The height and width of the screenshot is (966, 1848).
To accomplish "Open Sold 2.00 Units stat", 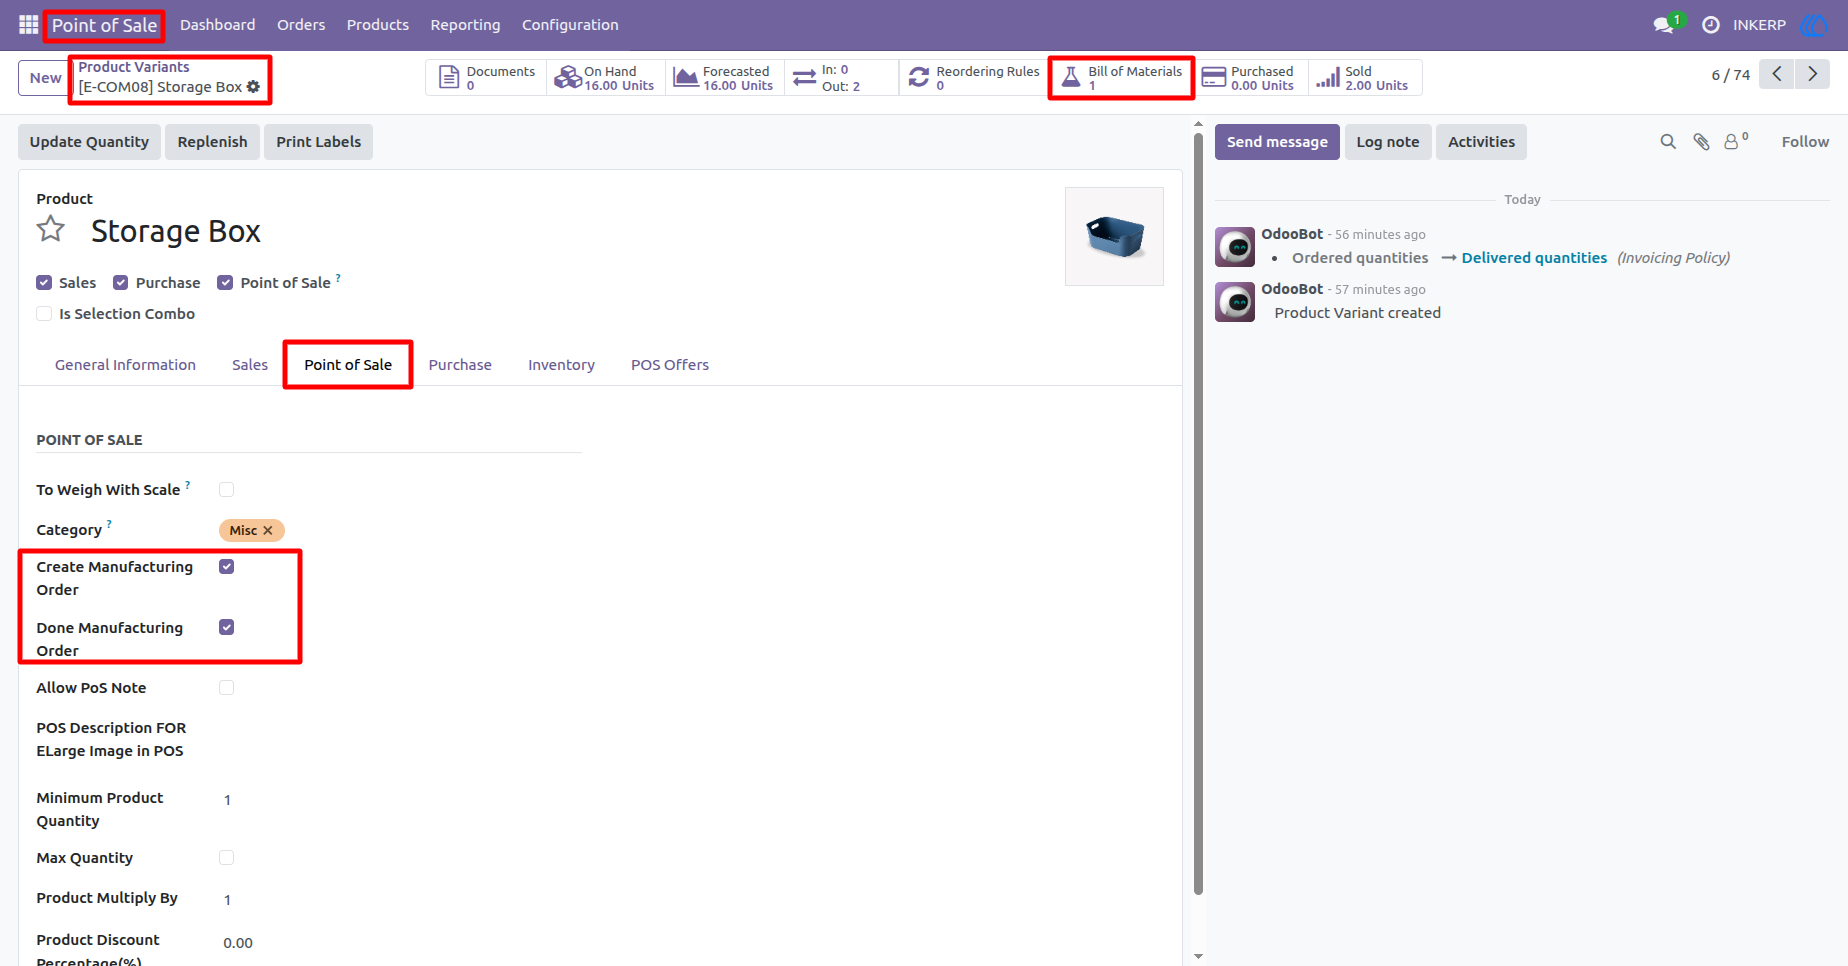I will [x=1365, y=78].
